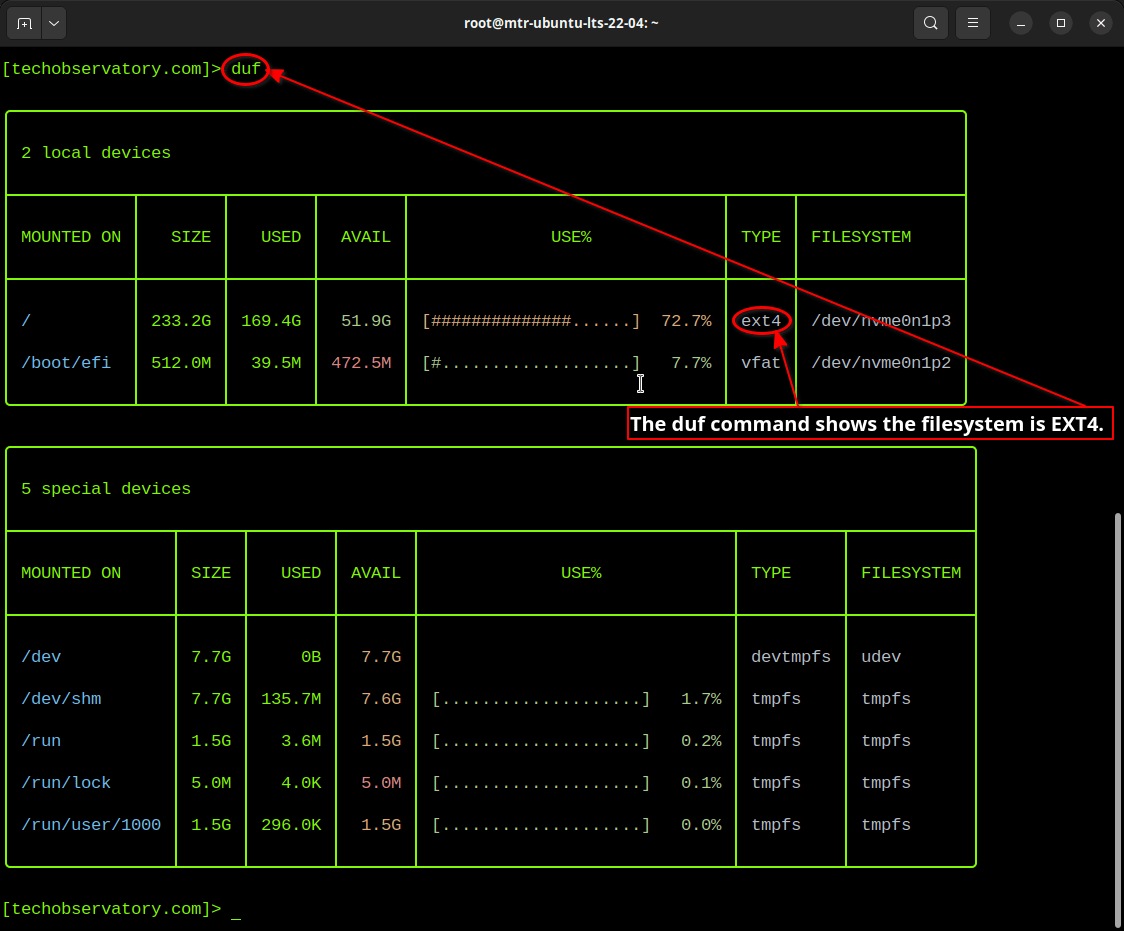This screenshot has width=1124, height=931.
Task: Click the /dev mount point
Action: click(41, 657)
